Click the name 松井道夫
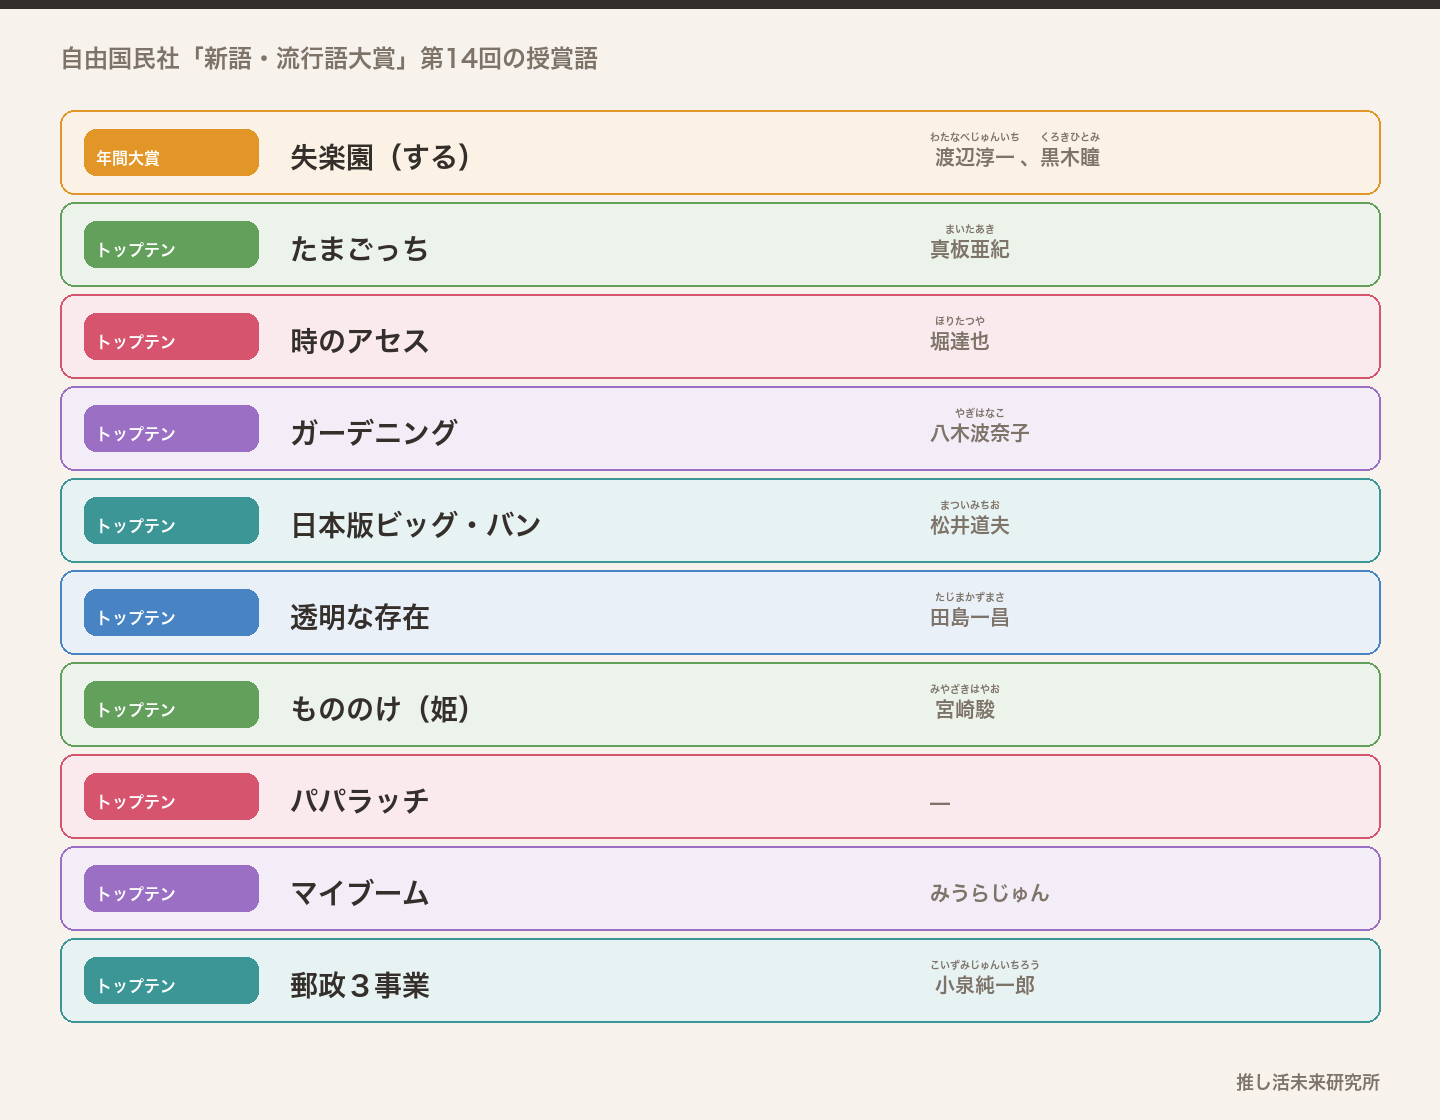 pos(970,525)
